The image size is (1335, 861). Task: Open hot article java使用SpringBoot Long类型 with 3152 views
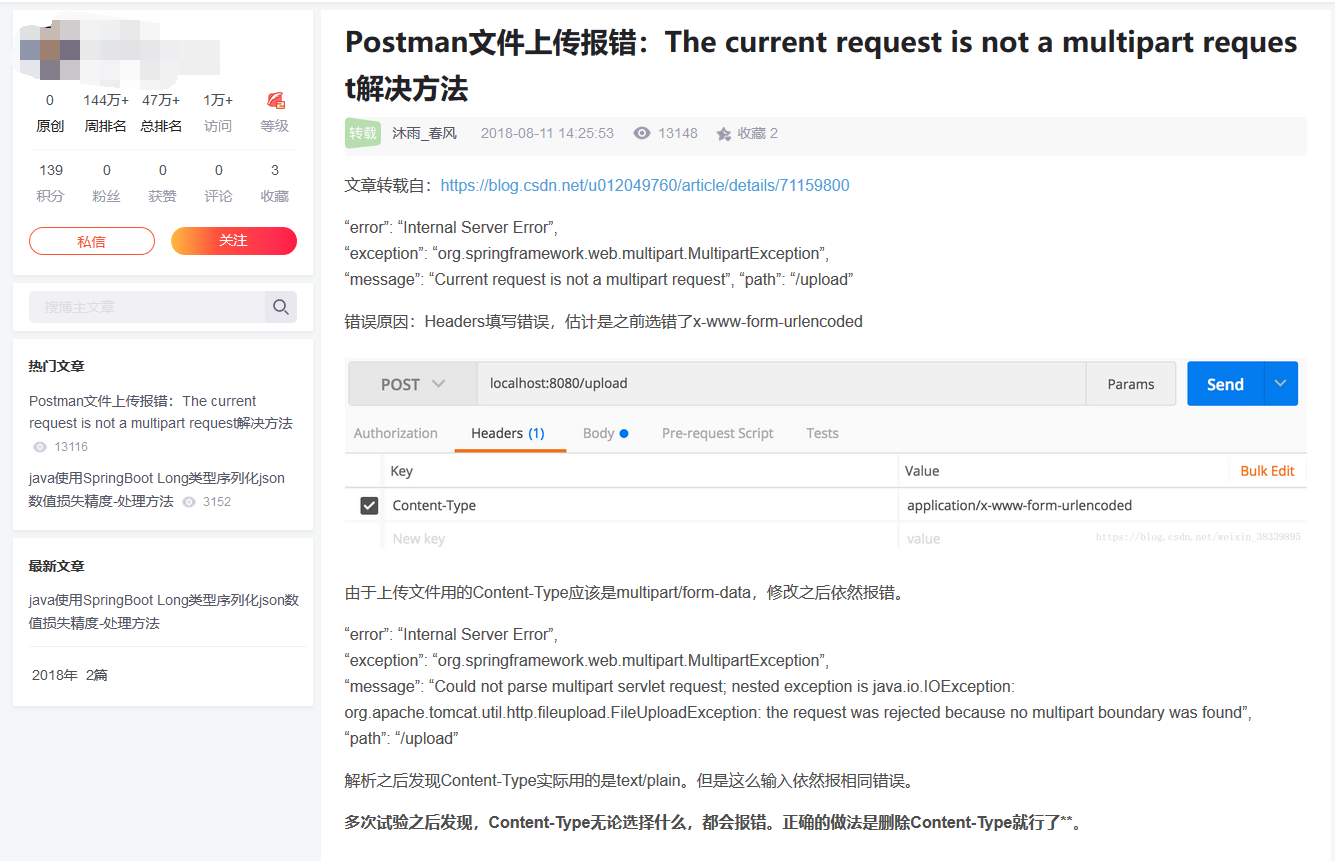(x=157, y=490)
